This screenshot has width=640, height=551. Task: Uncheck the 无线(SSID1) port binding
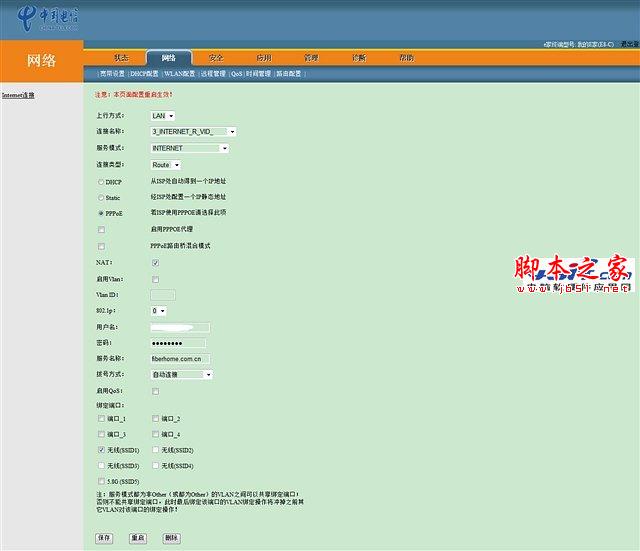[101, 450]
